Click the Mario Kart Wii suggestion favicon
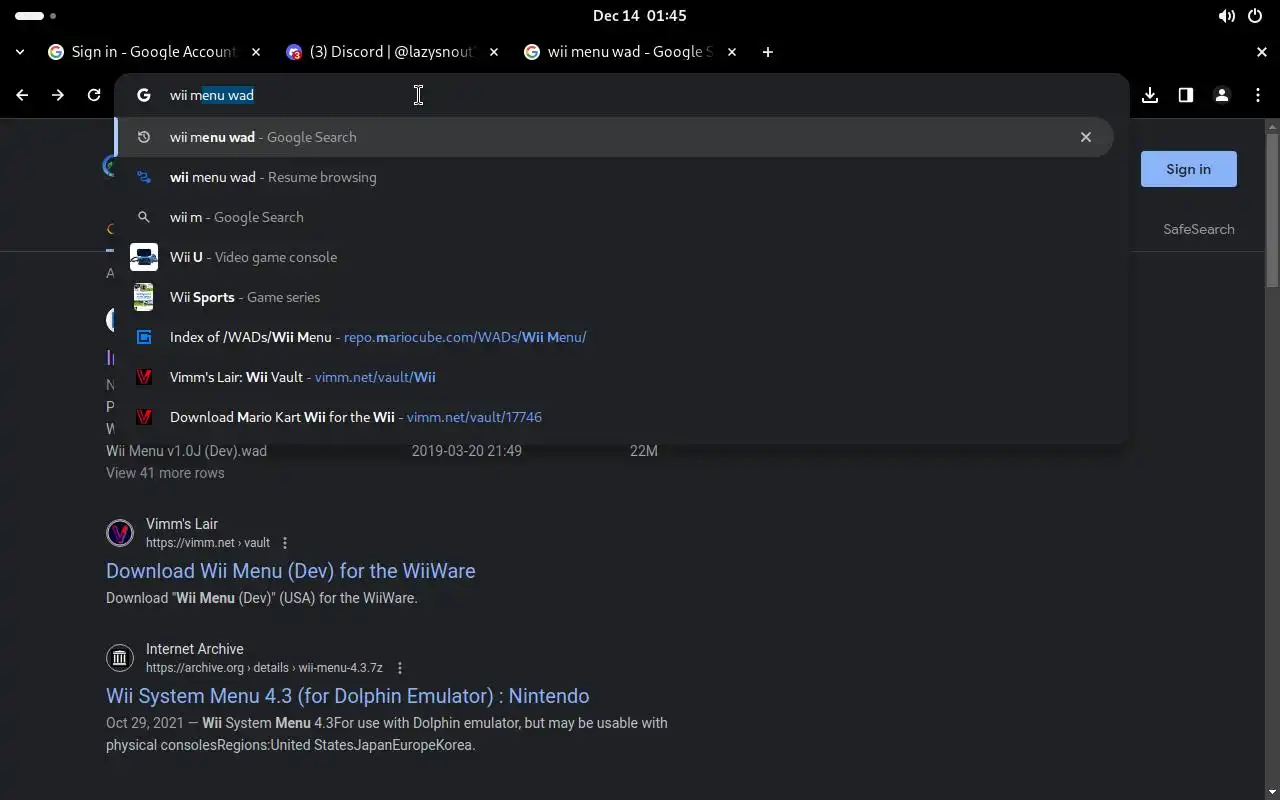 [x=144, y=417]
